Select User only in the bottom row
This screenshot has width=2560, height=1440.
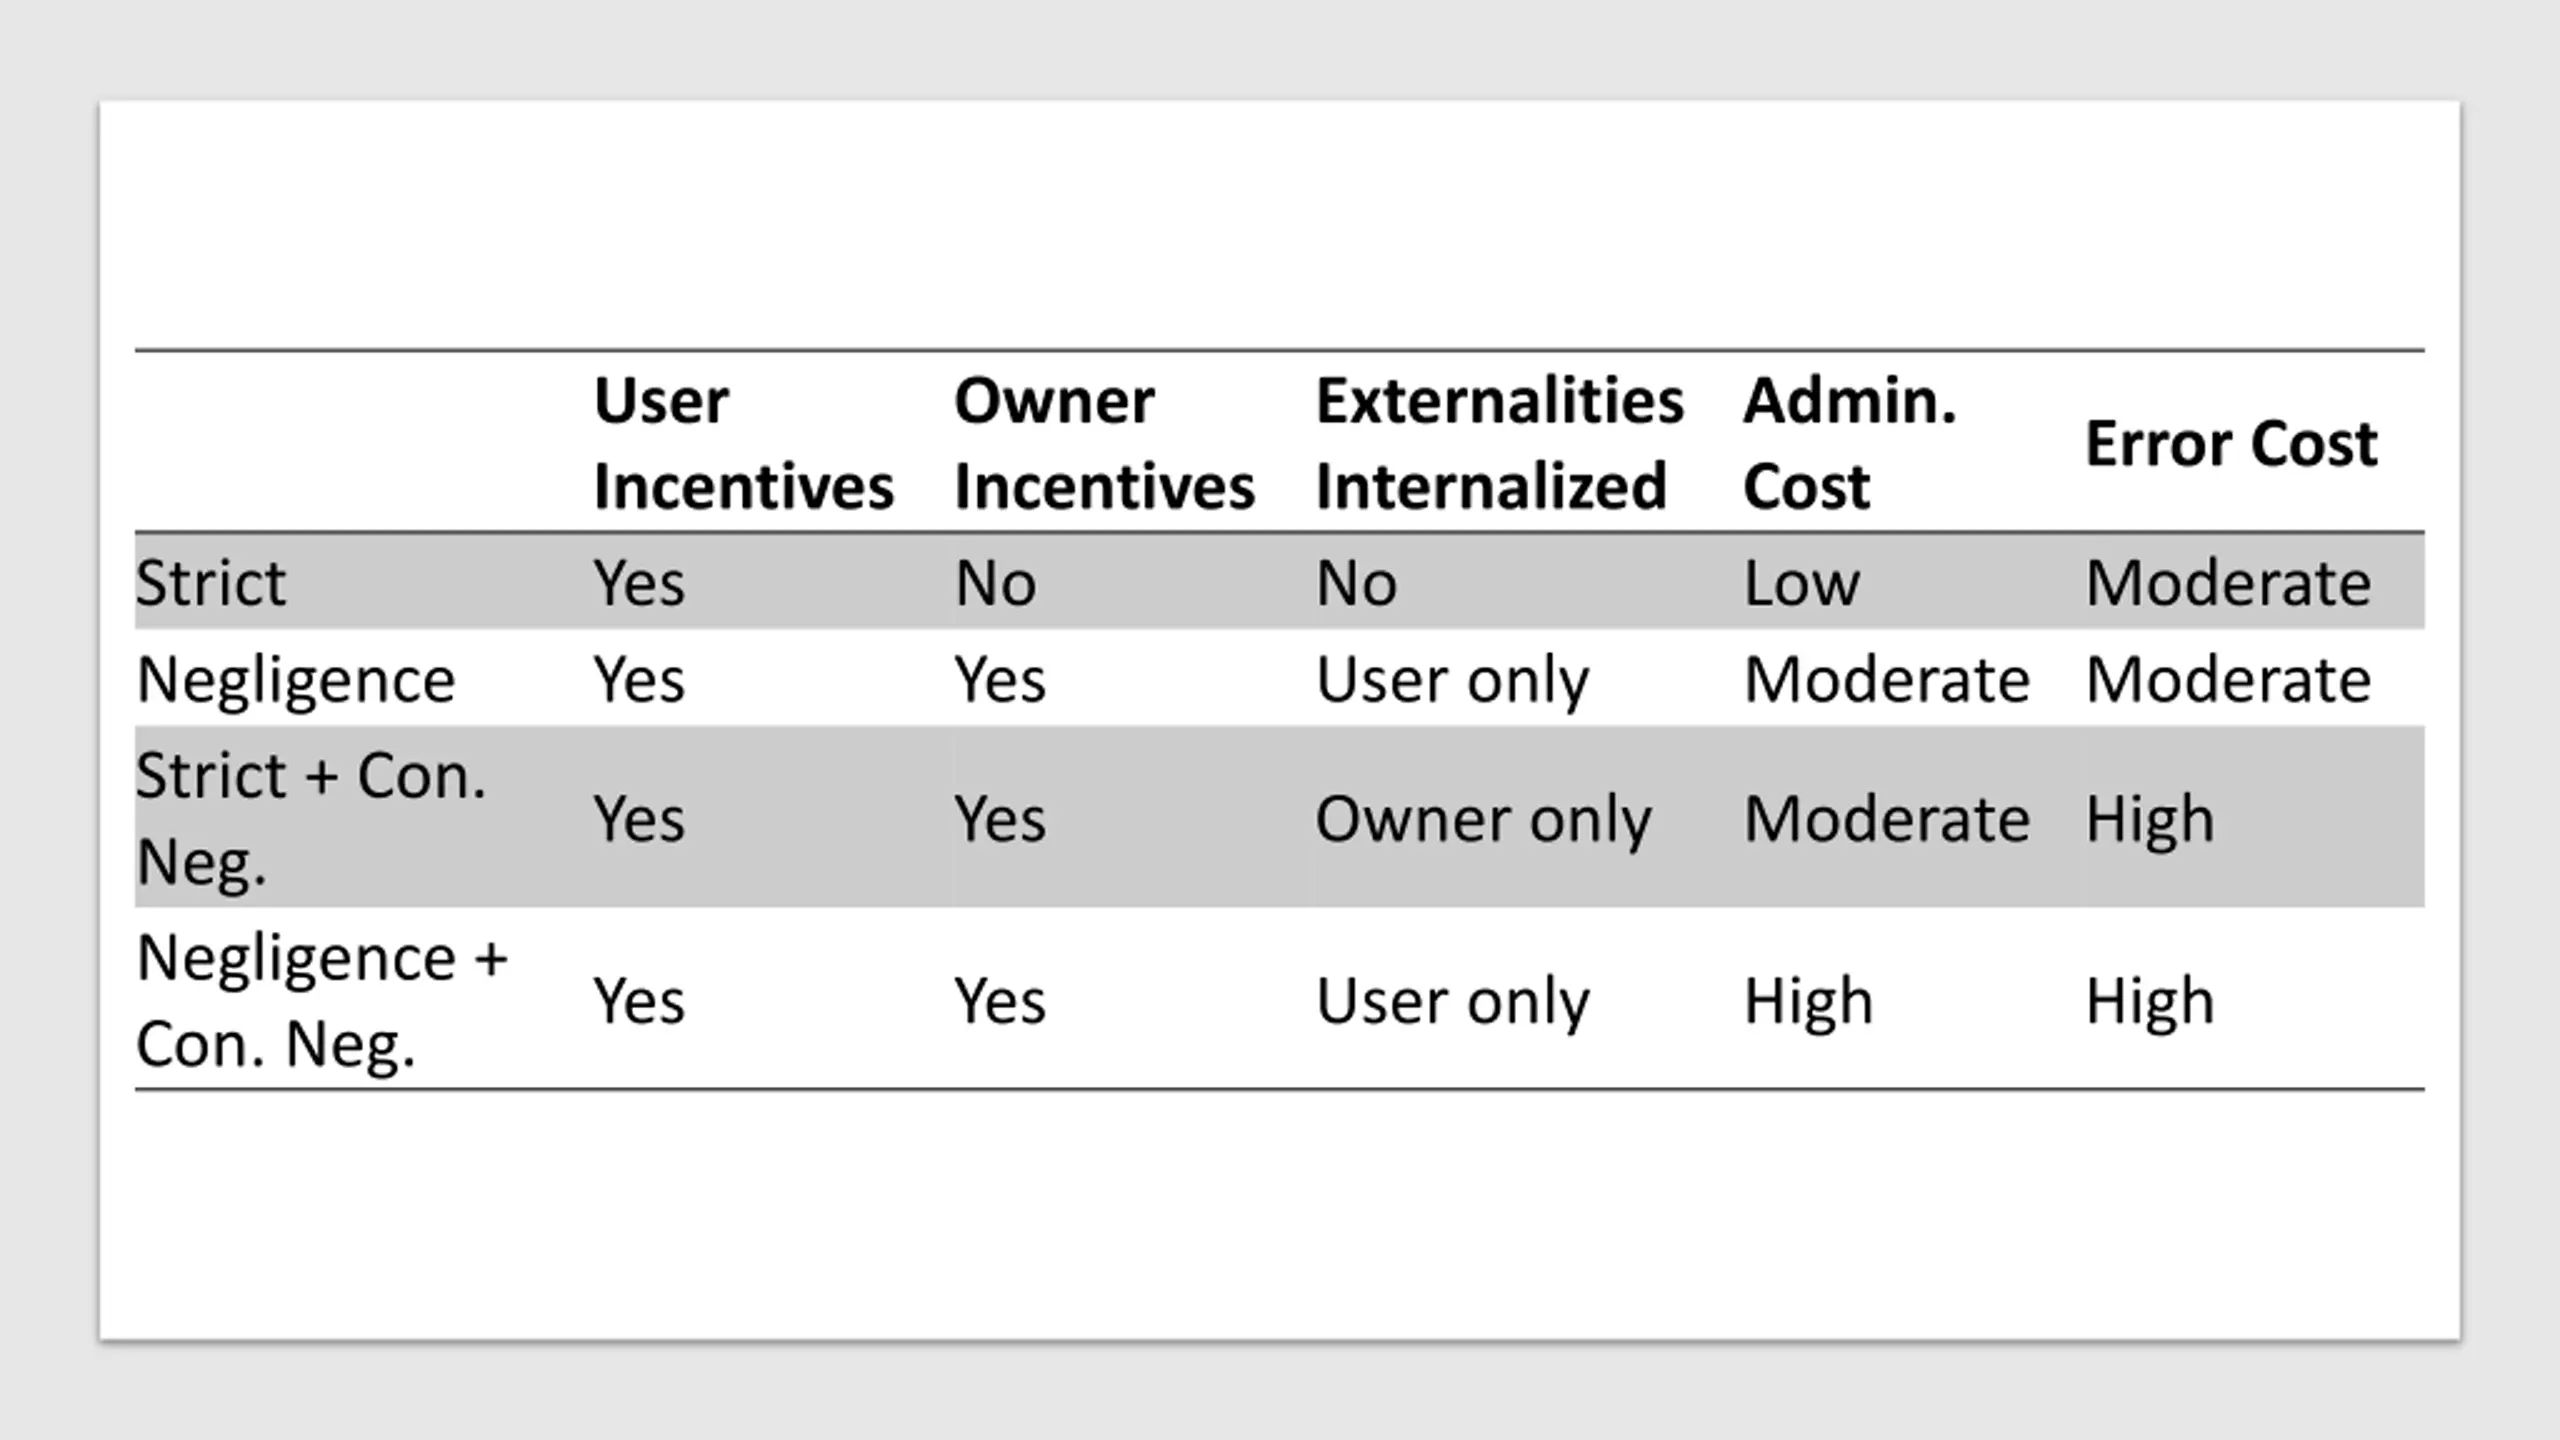[1452, 1002]
